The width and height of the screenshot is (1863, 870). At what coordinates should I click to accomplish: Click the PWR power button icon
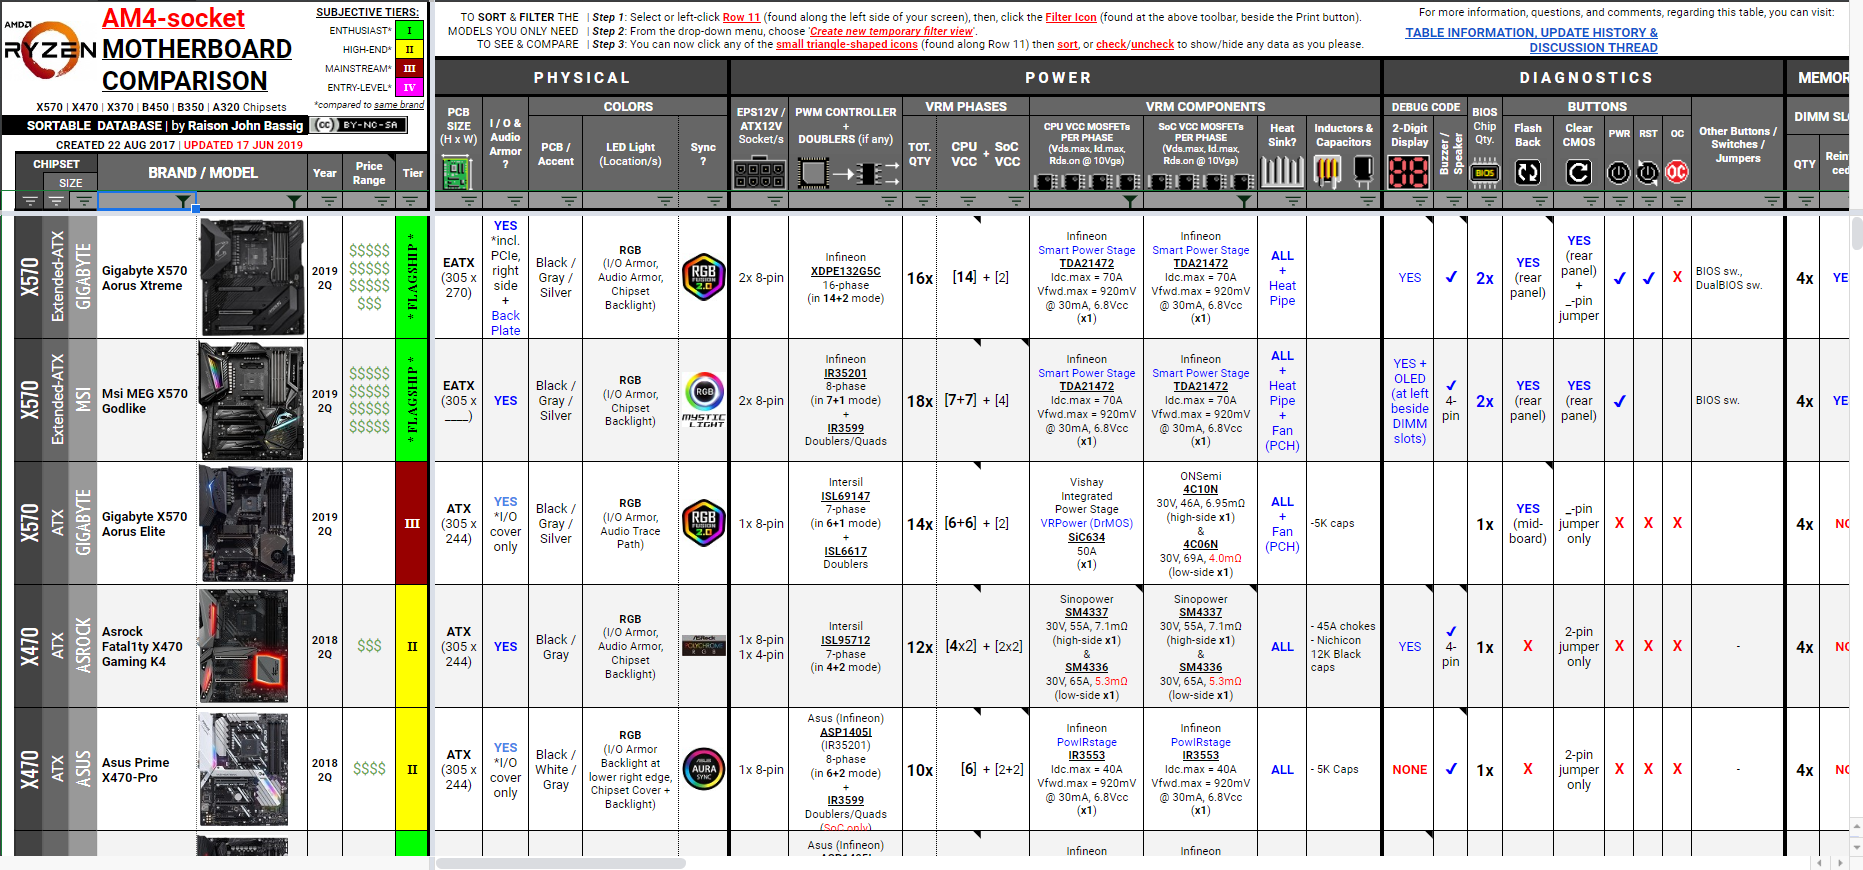coord(1619,173)
